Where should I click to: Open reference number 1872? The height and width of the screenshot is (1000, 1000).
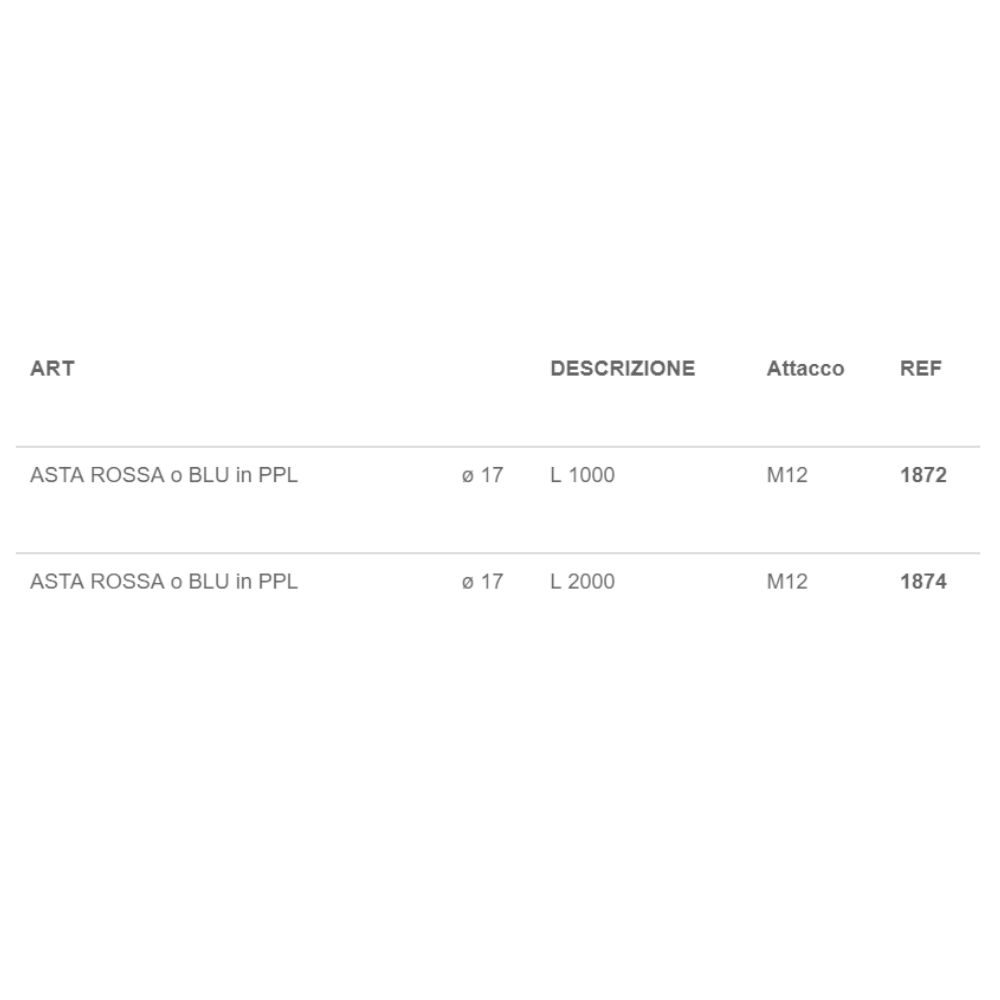click(x=922, y=475)
